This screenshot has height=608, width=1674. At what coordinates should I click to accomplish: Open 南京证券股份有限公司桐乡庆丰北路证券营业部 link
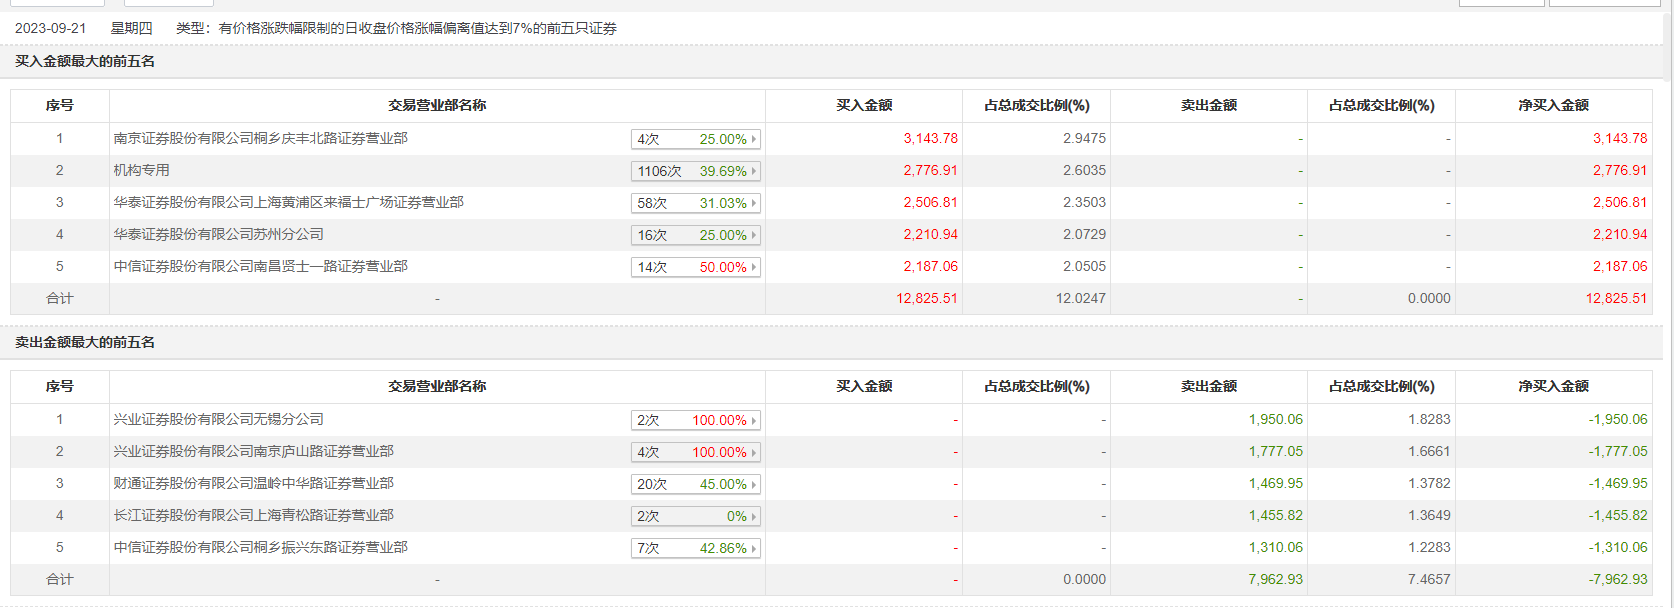[x=260, y=139]
